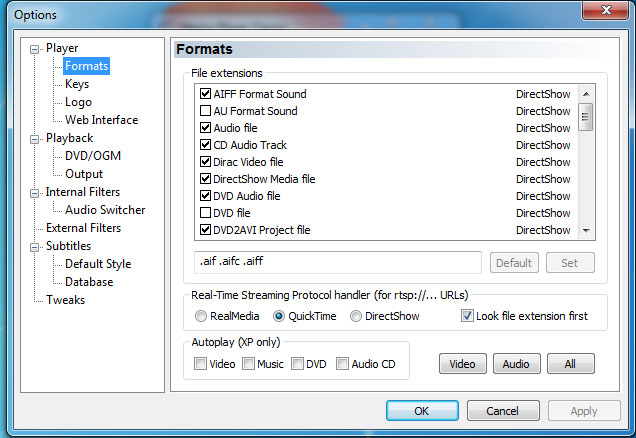Viewport: 636px width, 438px height.
Task: Click DirectShow engine for Audio file row
Action: (x=543, y=128)
